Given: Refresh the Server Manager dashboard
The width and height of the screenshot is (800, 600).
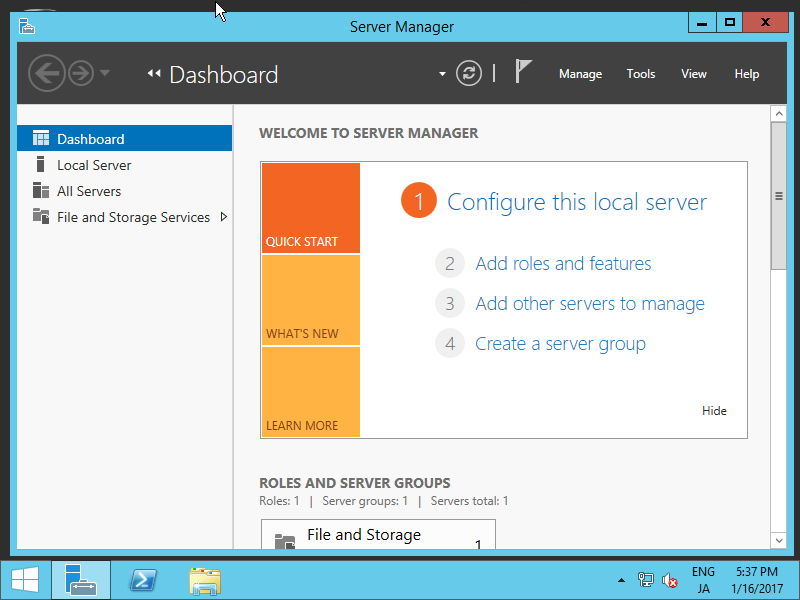Looking at the screenshot, I should click(468, 73).
